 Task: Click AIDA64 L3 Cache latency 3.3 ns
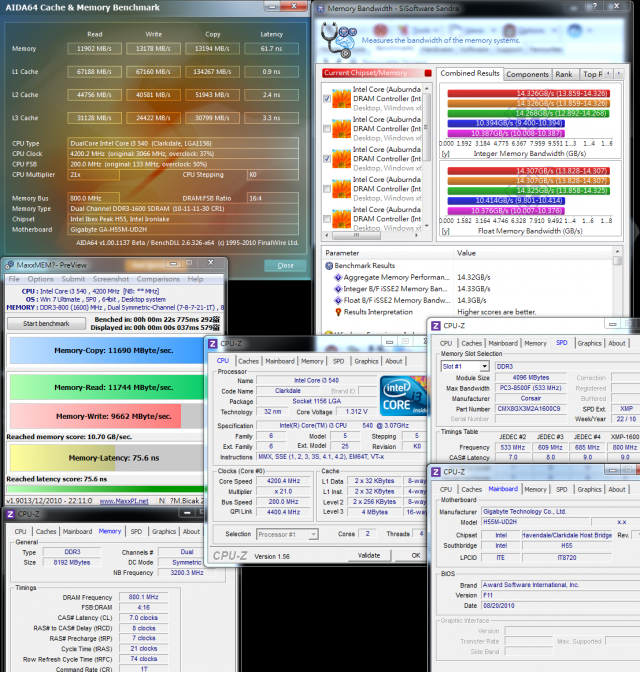pyautogui.click(x=271, y=118)
